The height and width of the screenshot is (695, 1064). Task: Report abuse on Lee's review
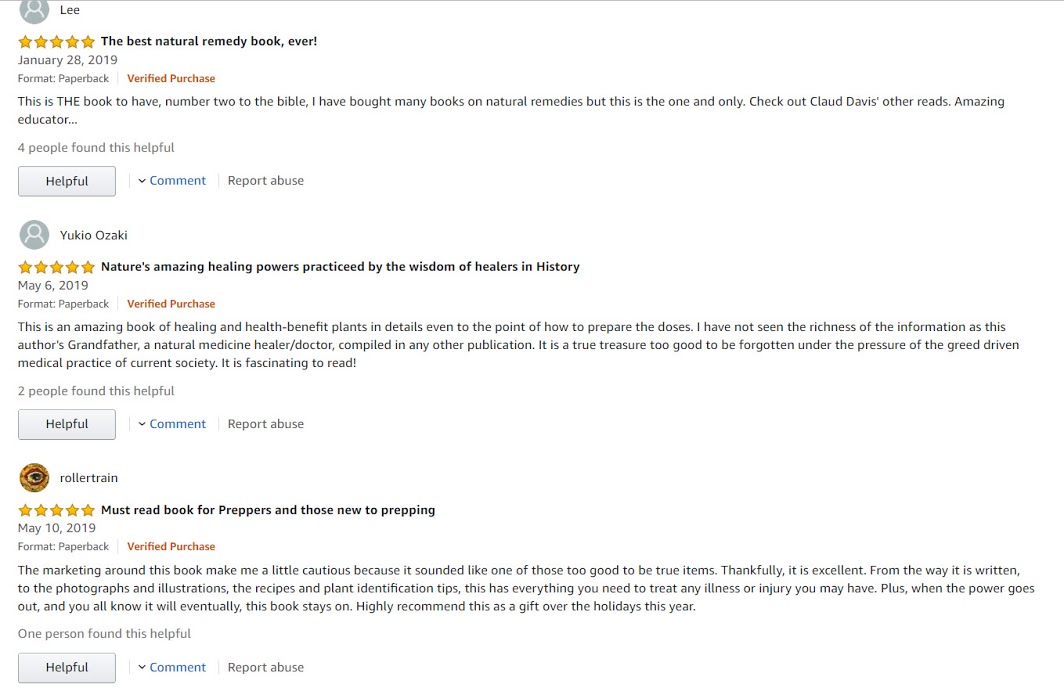point(265,181)
